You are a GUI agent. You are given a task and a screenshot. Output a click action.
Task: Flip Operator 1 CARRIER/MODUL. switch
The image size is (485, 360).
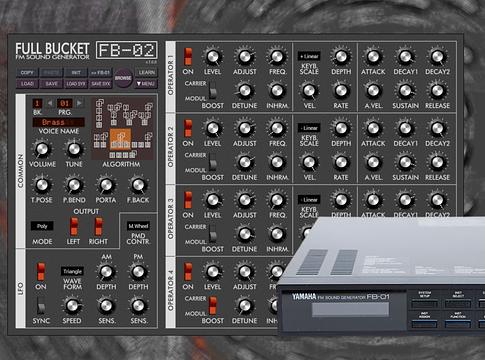[x=213, y=91]
